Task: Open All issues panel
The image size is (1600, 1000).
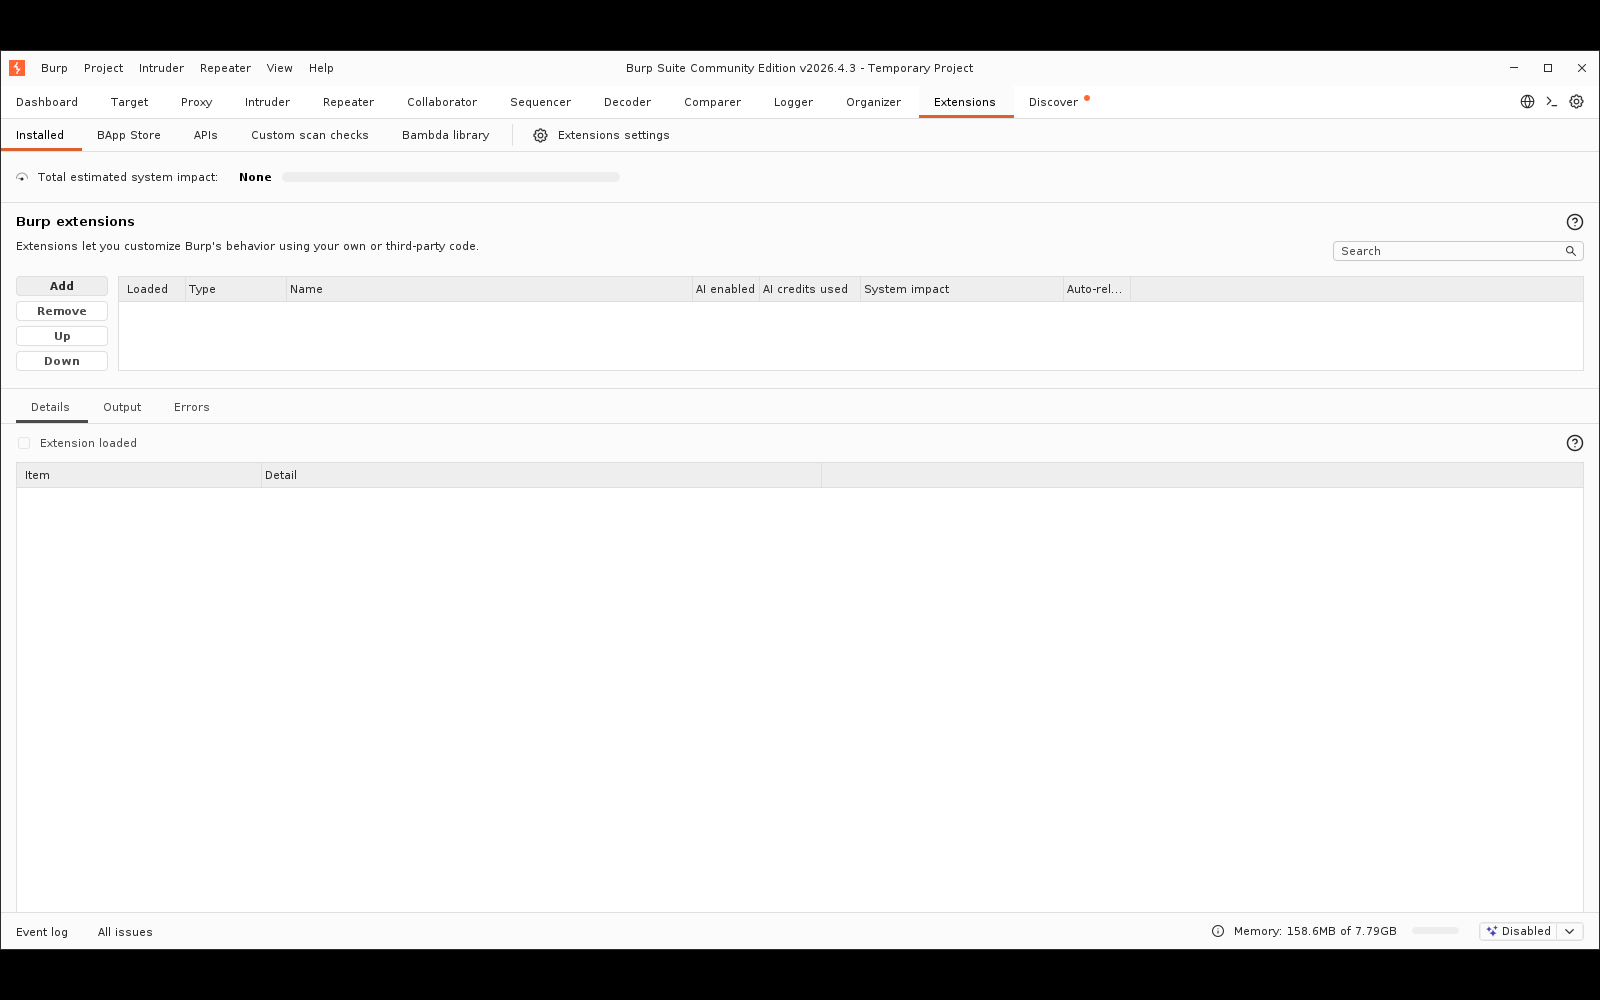Action: pyautogui.click(x=125, y=932)
